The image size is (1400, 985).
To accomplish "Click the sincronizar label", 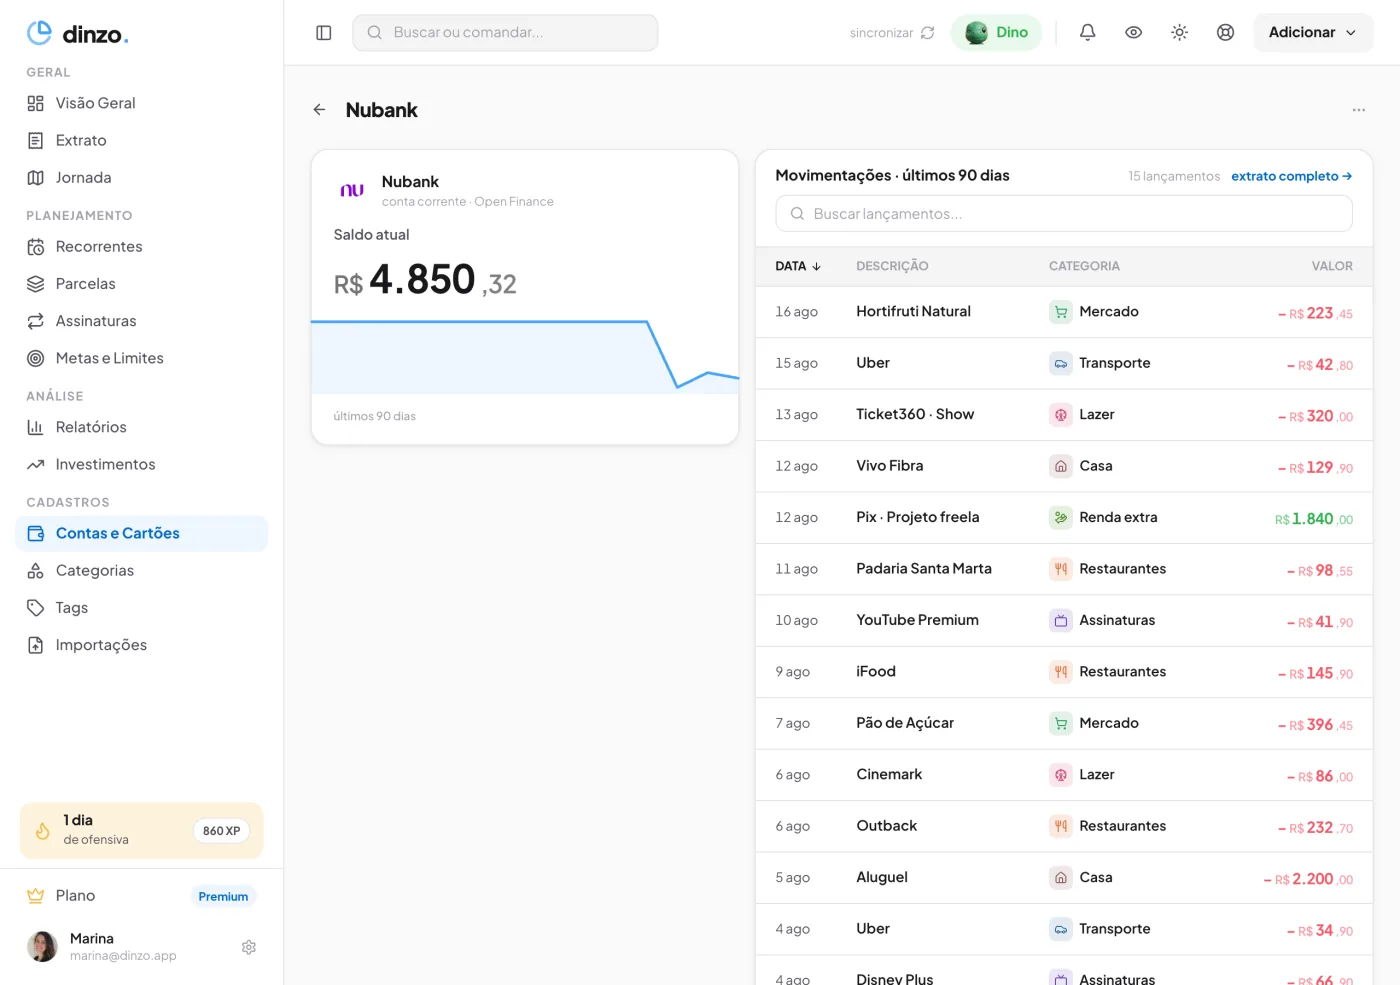I will 881,33.
